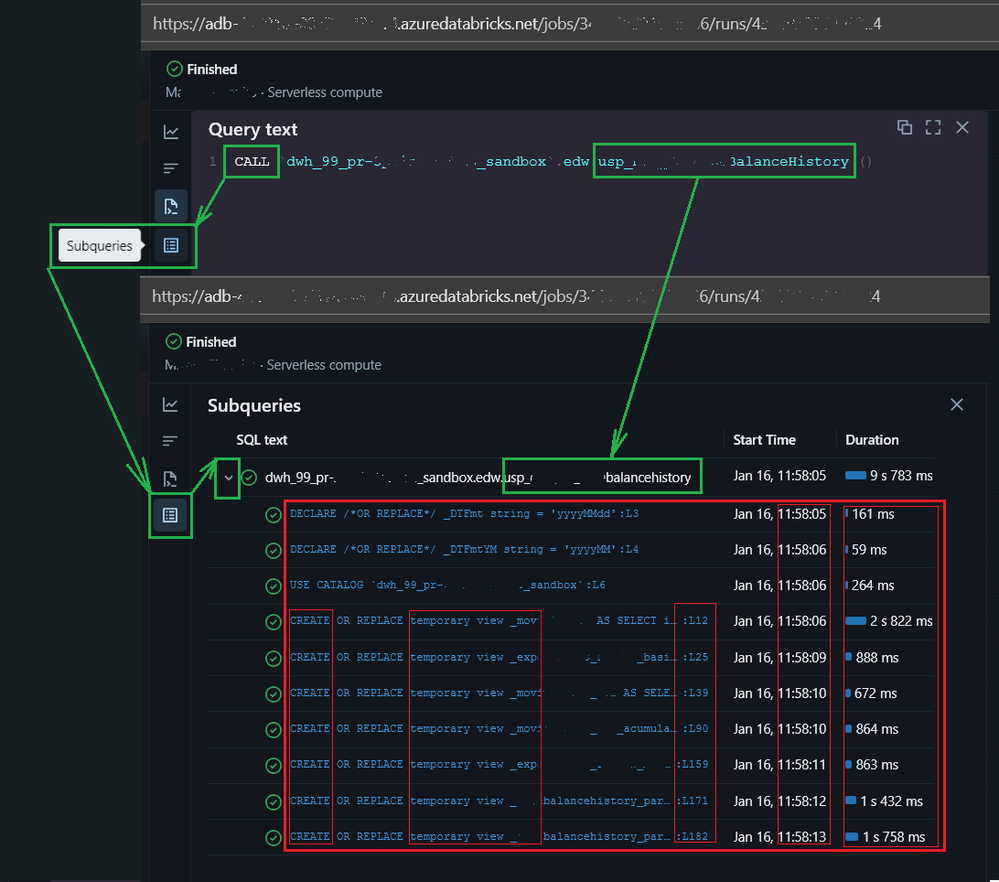Select the CALL keyword in the query editor
Image resolution: width=999 pixels, height=882 pixels.
[x=250, y=160]
